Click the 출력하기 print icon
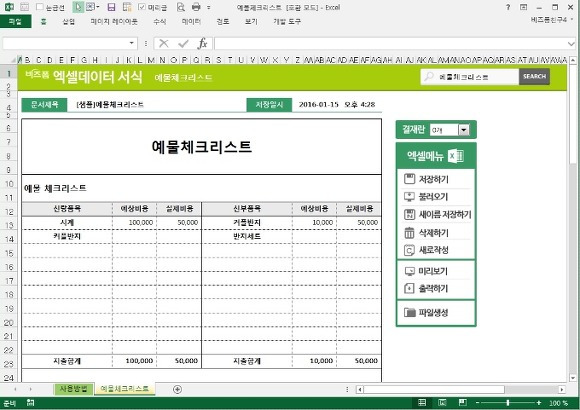 (409, 288)
